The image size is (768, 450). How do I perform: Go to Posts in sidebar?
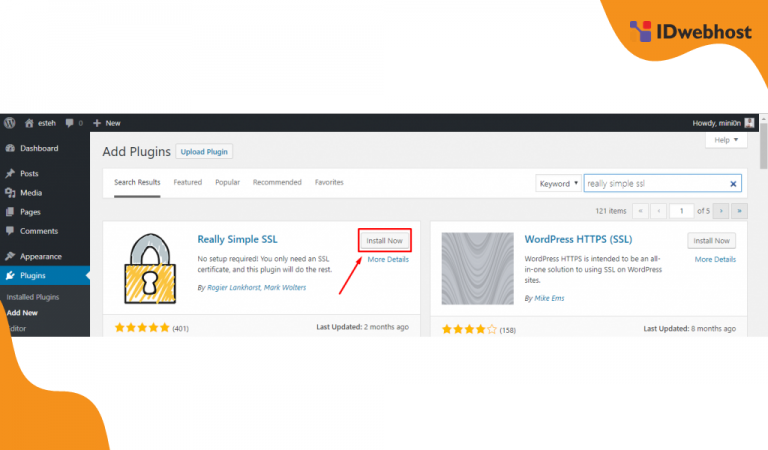[x=29, y=173]
